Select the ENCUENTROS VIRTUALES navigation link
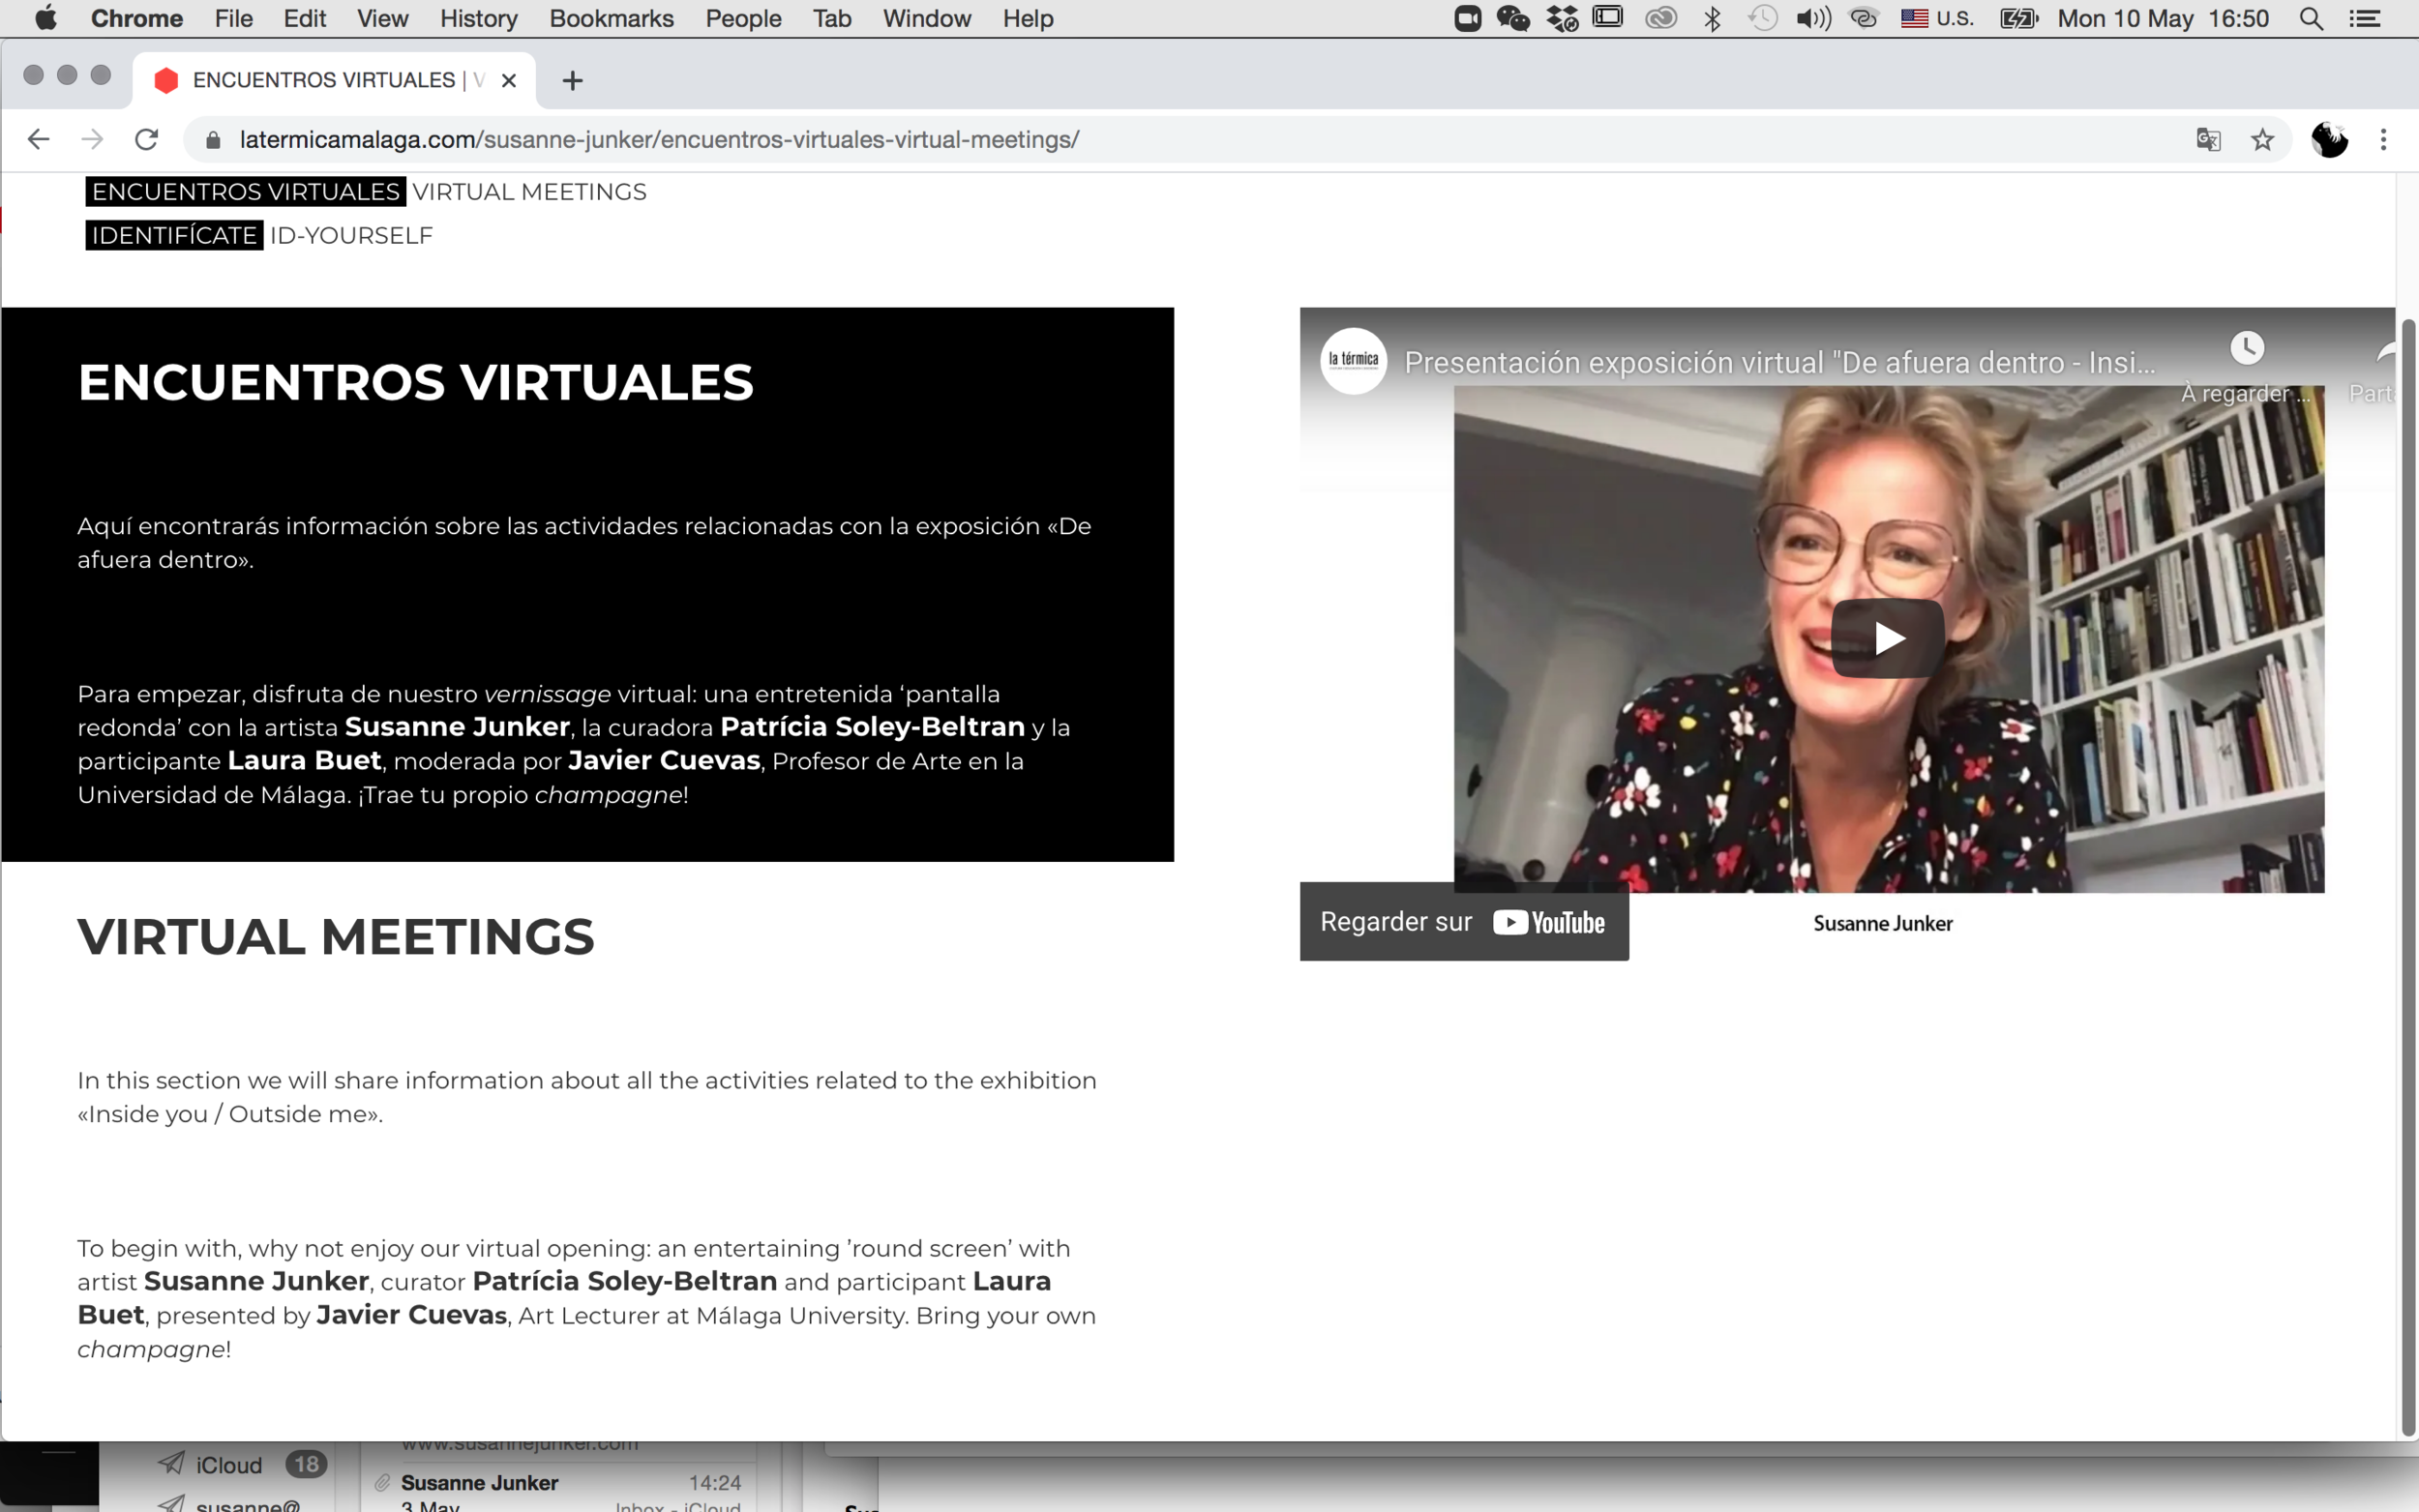 [246, 192]
